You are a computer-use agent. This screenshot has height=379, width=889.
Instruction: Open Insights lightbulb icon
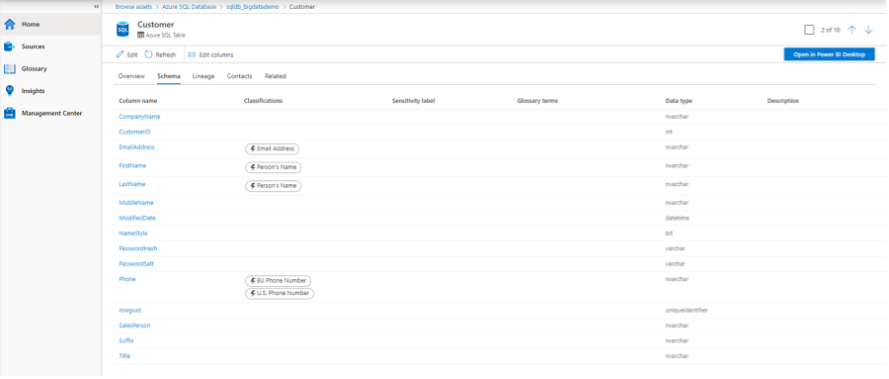[10, 91]
